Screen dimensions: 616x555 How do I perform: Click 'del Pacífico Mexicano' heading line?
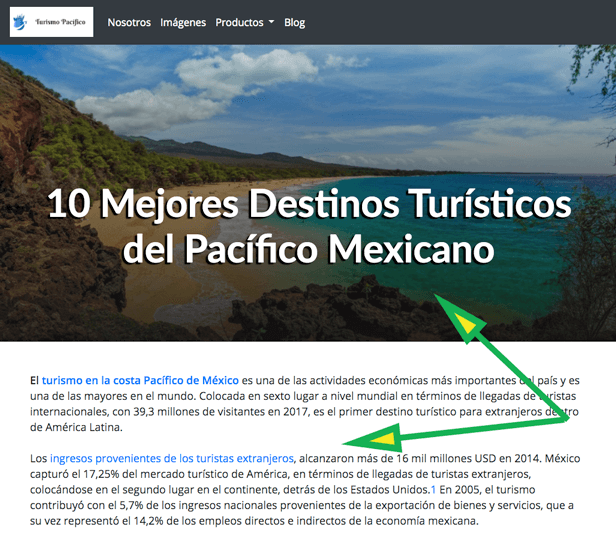[x=309, y=249]
